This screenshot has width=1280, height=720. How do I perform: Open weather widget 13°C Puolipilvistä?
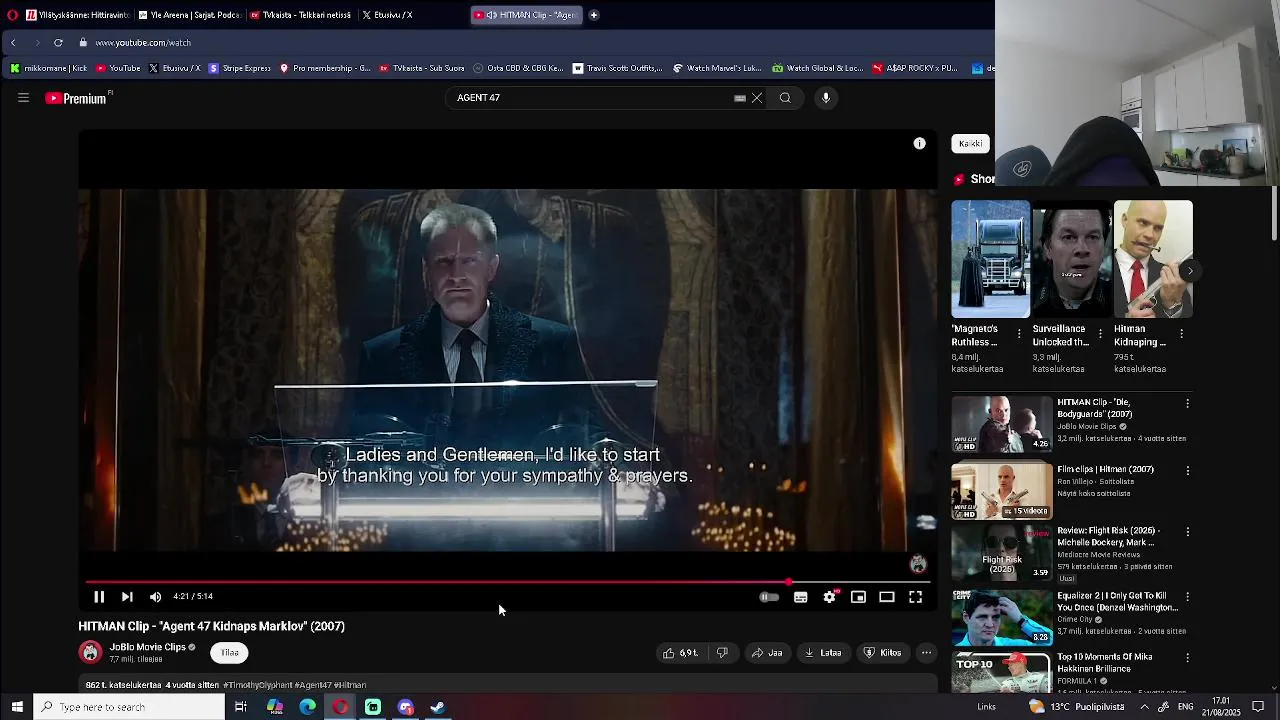[x=1076, y=707]
